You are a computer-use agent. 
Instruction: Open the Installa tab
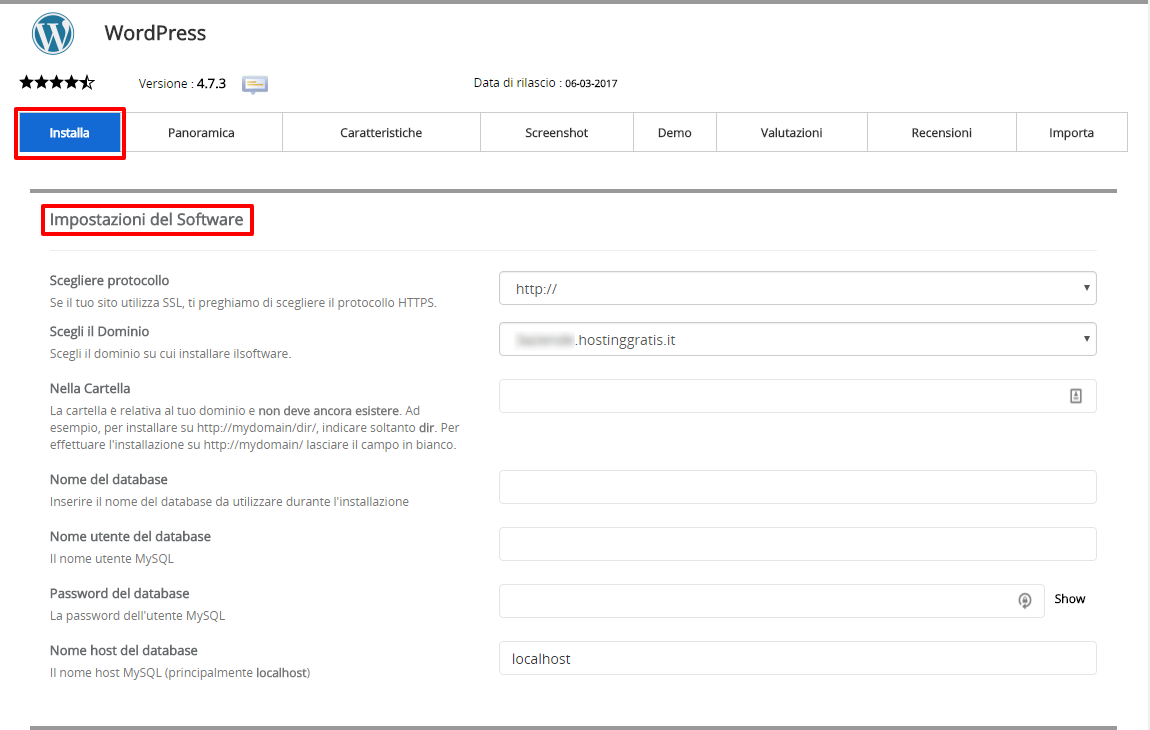coord(70,133)
